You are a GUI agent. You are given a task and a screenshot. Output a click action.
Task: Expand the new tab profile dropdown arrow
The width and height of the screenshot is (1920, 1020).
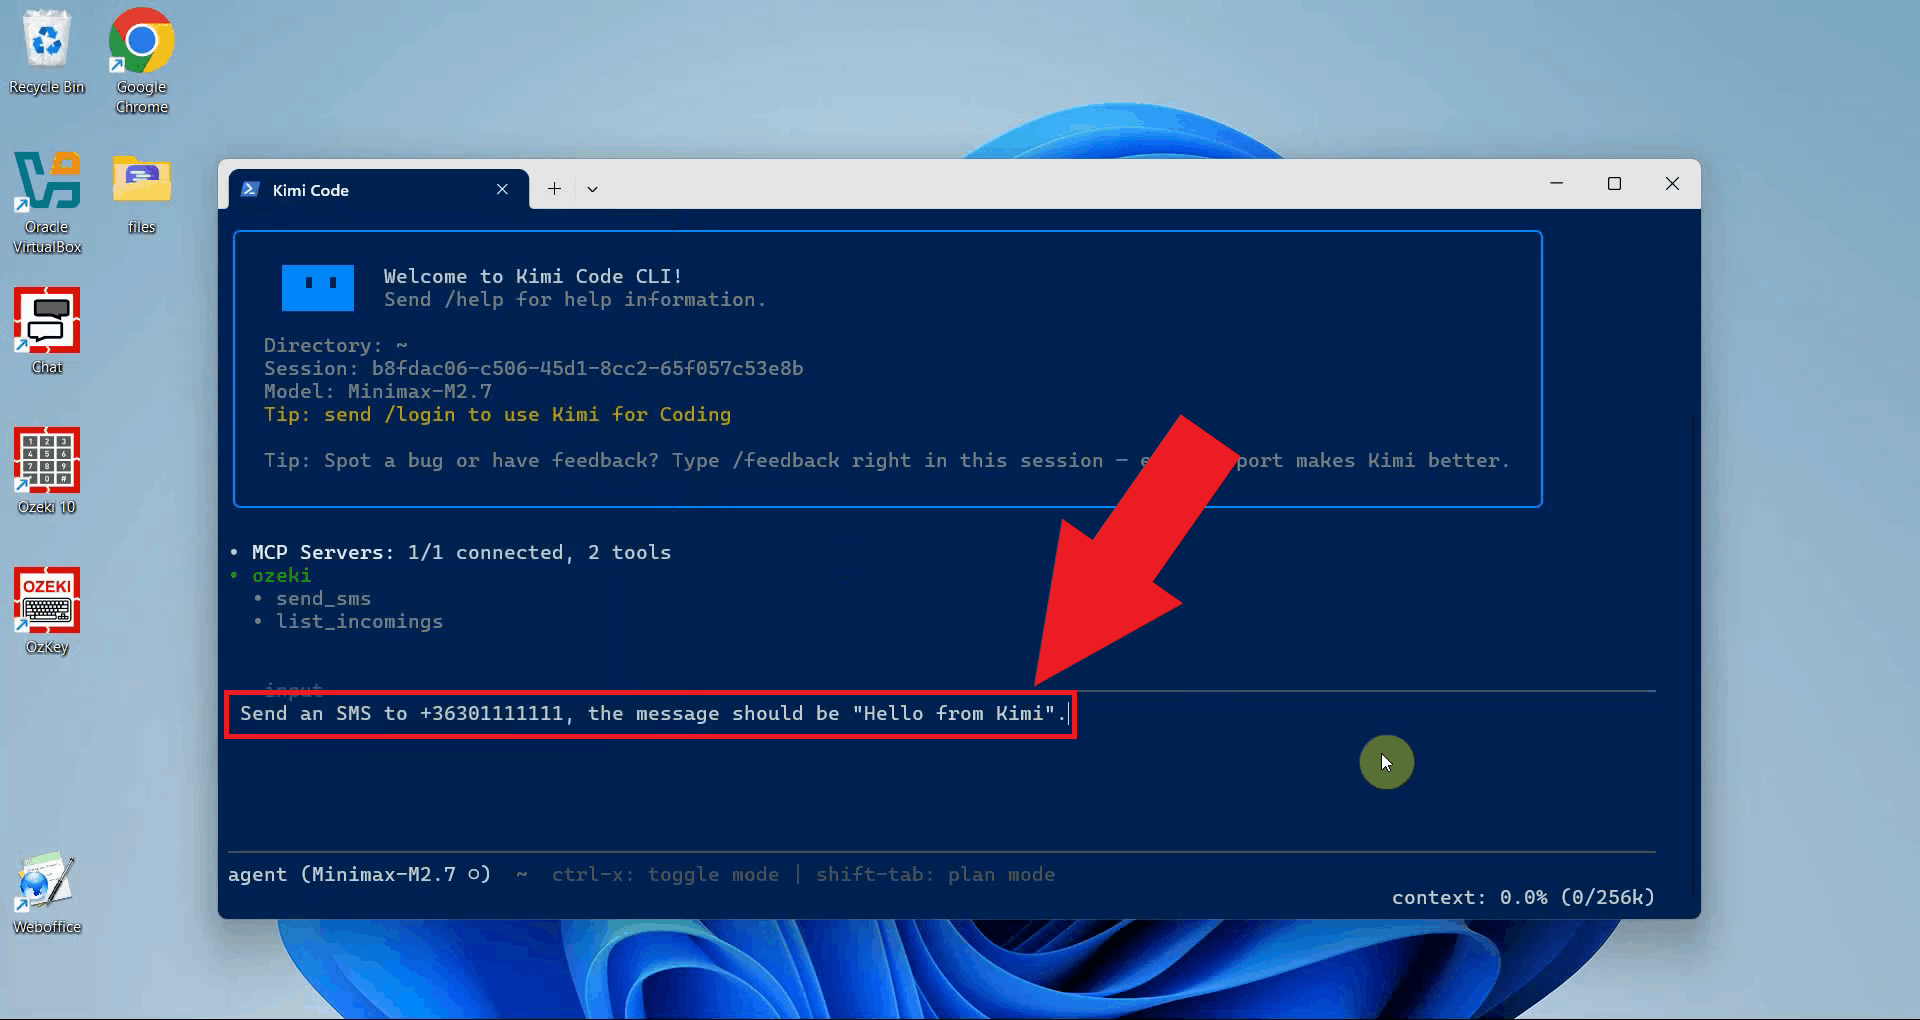(x=592, y=189)
